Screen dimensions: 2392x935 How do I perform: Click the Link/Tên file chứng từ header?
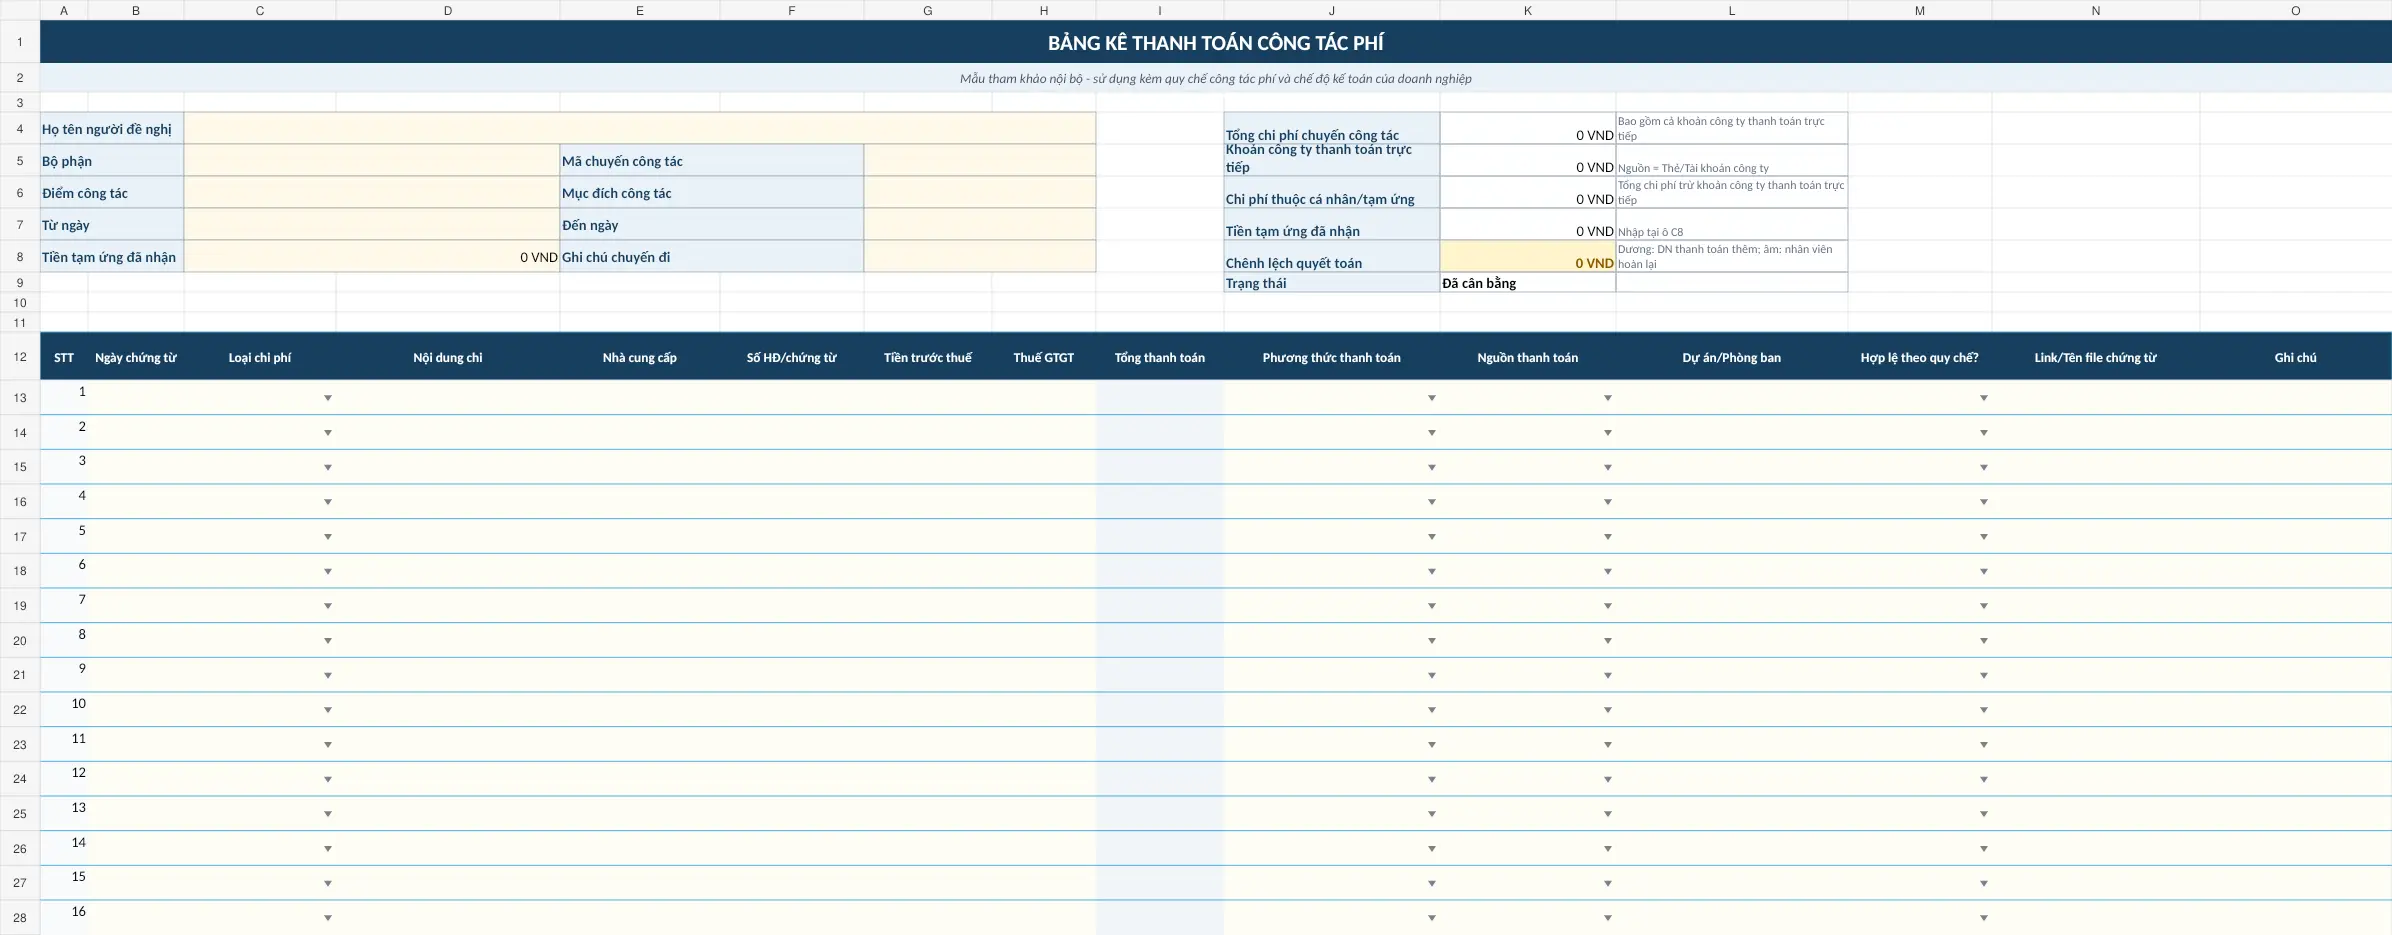[2096, 357]
